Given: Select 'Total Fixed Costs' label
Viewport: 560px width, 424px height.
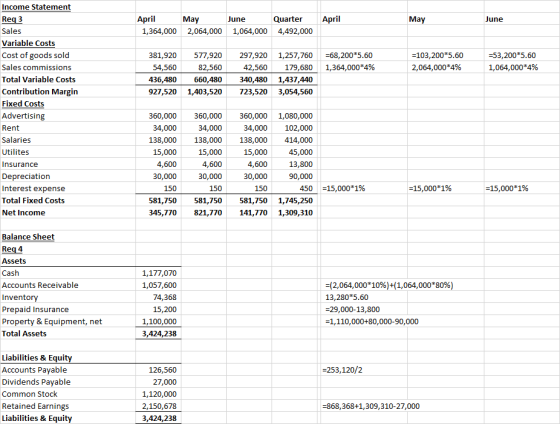Looking at the screenshot, I should click(33, 200).
